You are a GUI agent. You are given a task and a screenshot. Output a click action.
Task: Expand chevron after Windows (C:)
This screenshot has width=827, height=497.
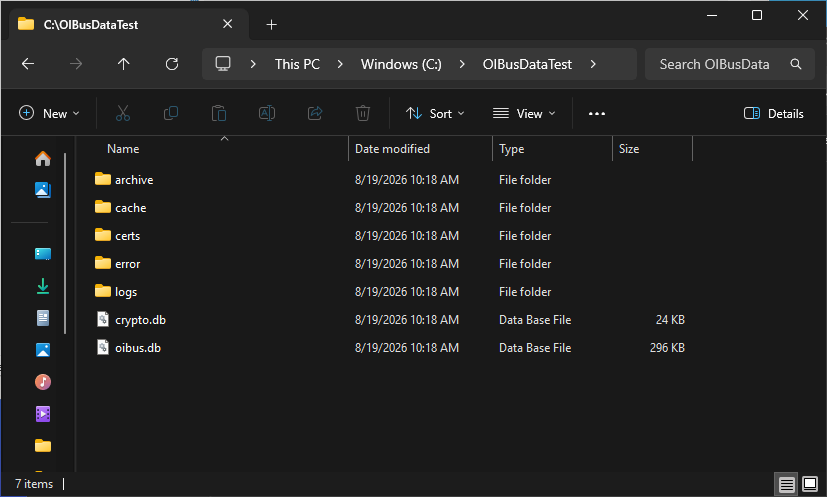coord(462,64)
